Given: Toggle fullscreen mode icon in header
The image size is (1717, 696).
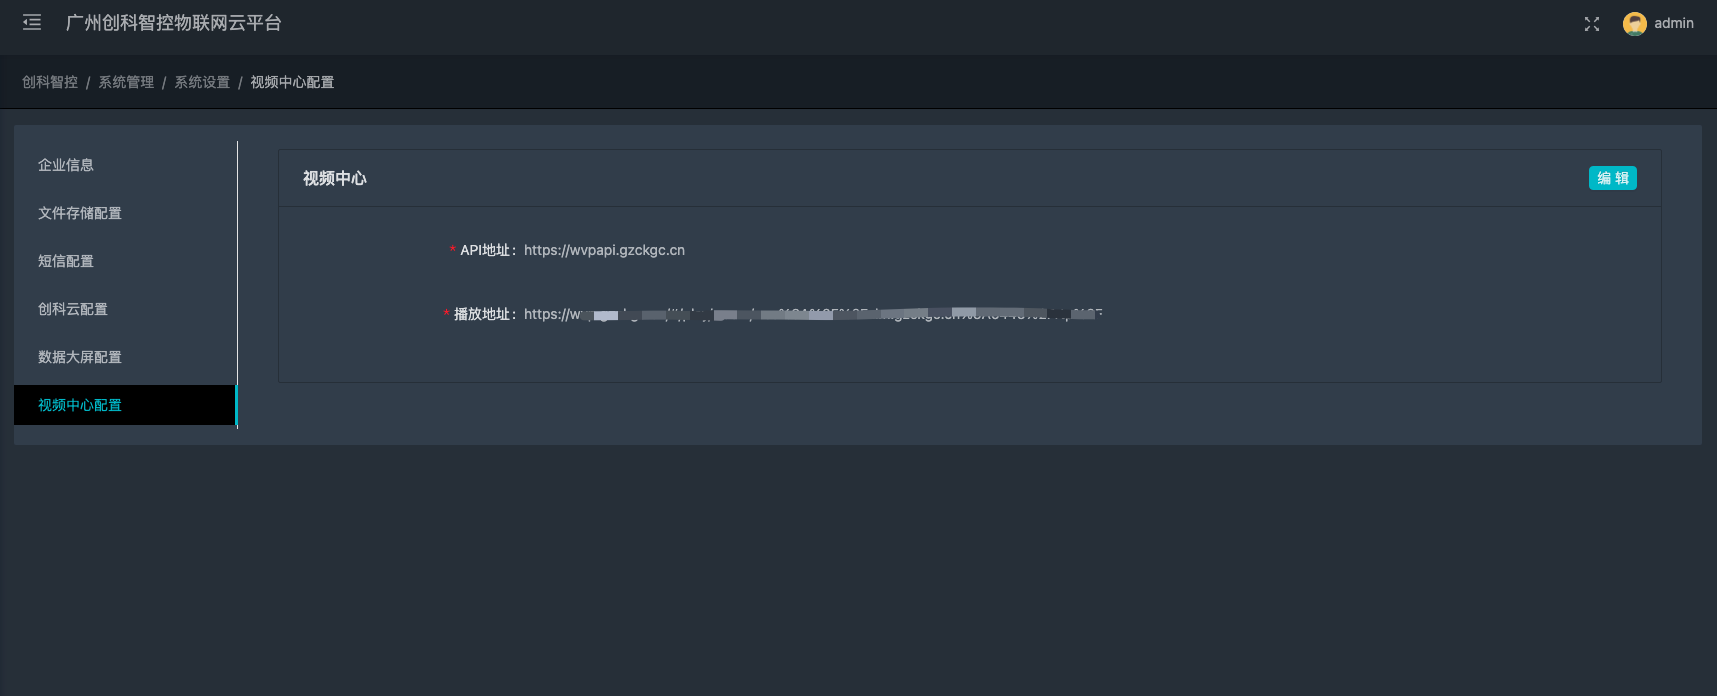Looking at the screenshot, I should pos(1591,24).
